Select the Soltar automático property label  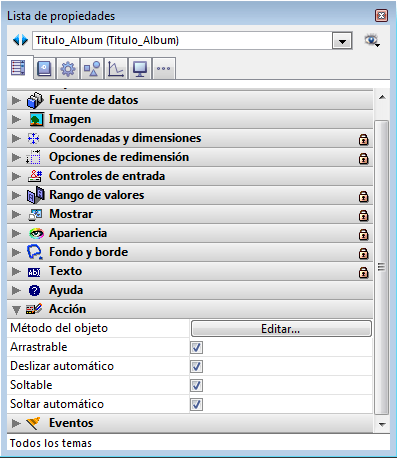coord(57,404)
